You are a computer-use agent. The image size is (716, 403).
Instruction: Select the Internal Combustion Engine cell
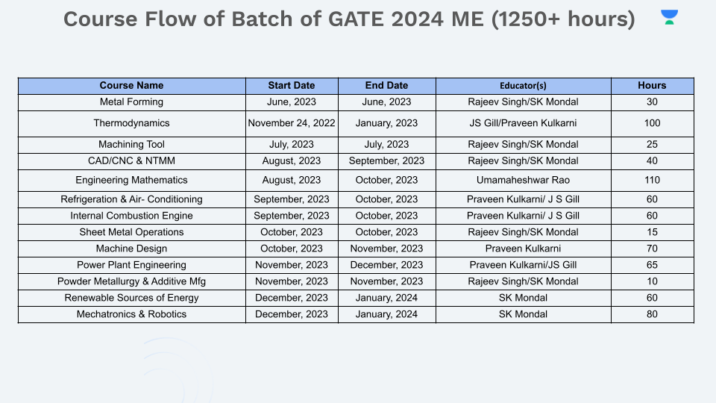132,216
